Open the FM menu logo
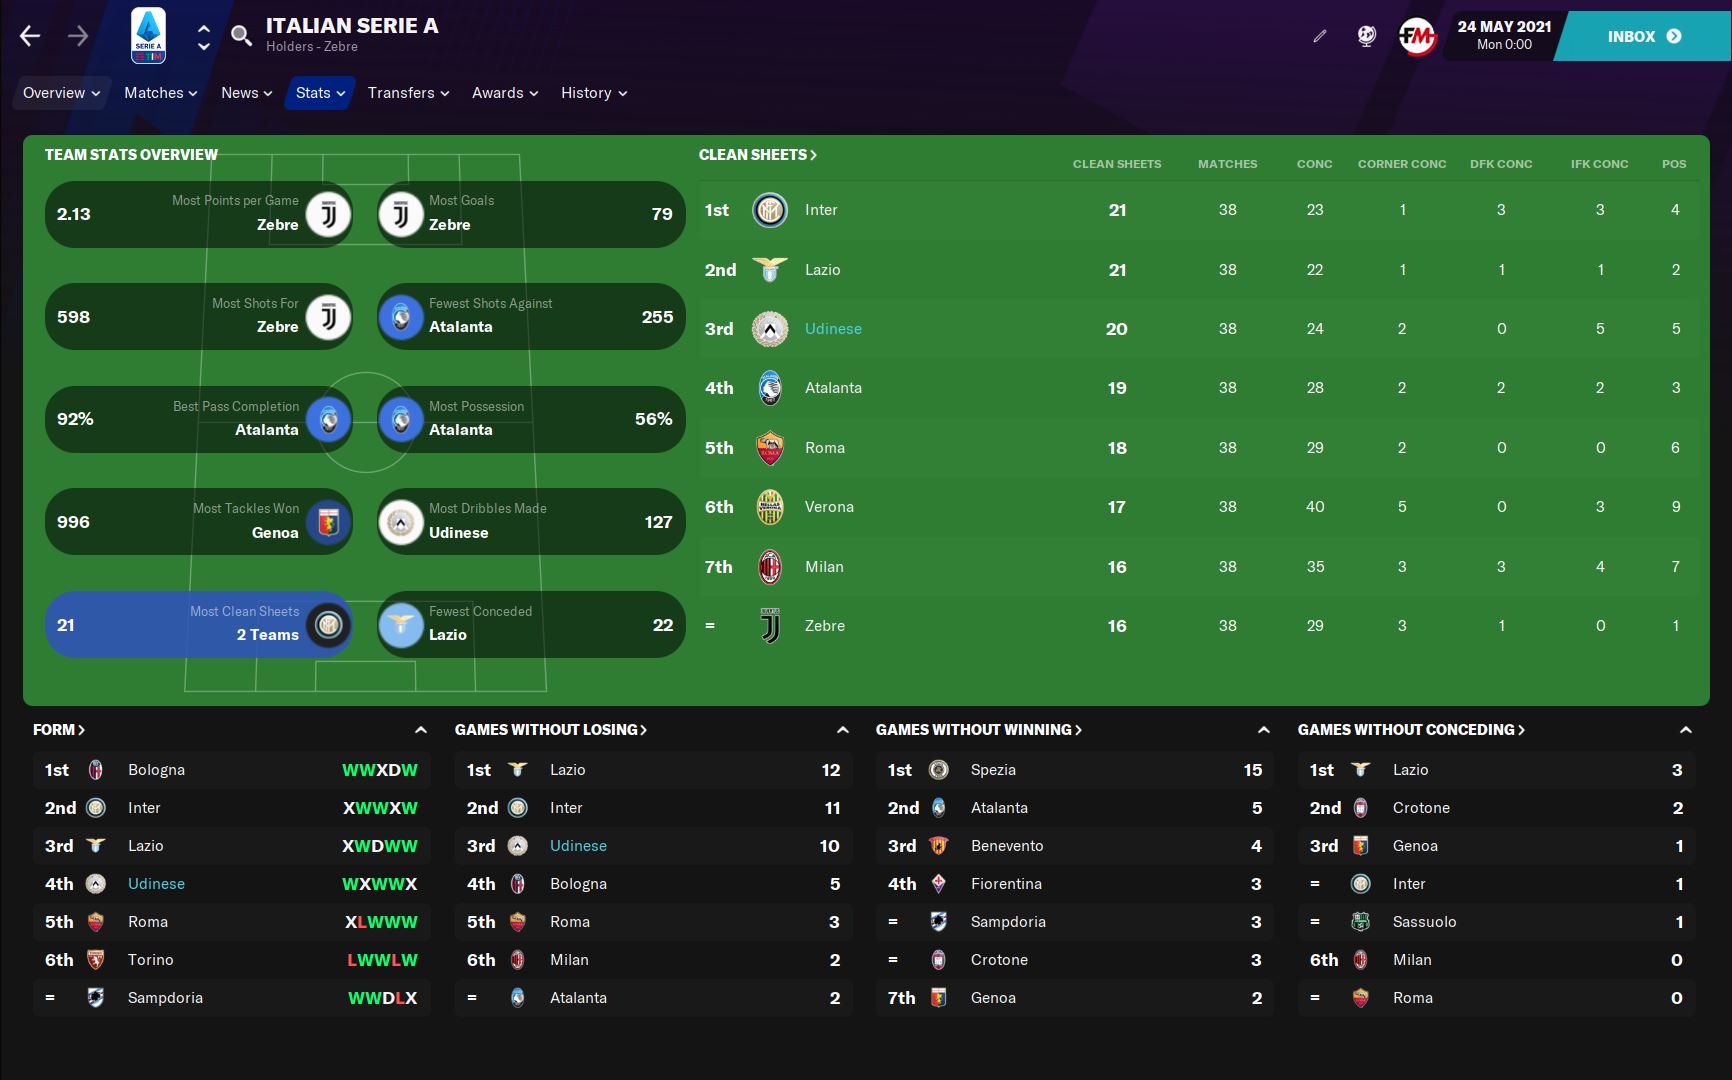Screen dimensions: 1732x1080 [1417, 37]
